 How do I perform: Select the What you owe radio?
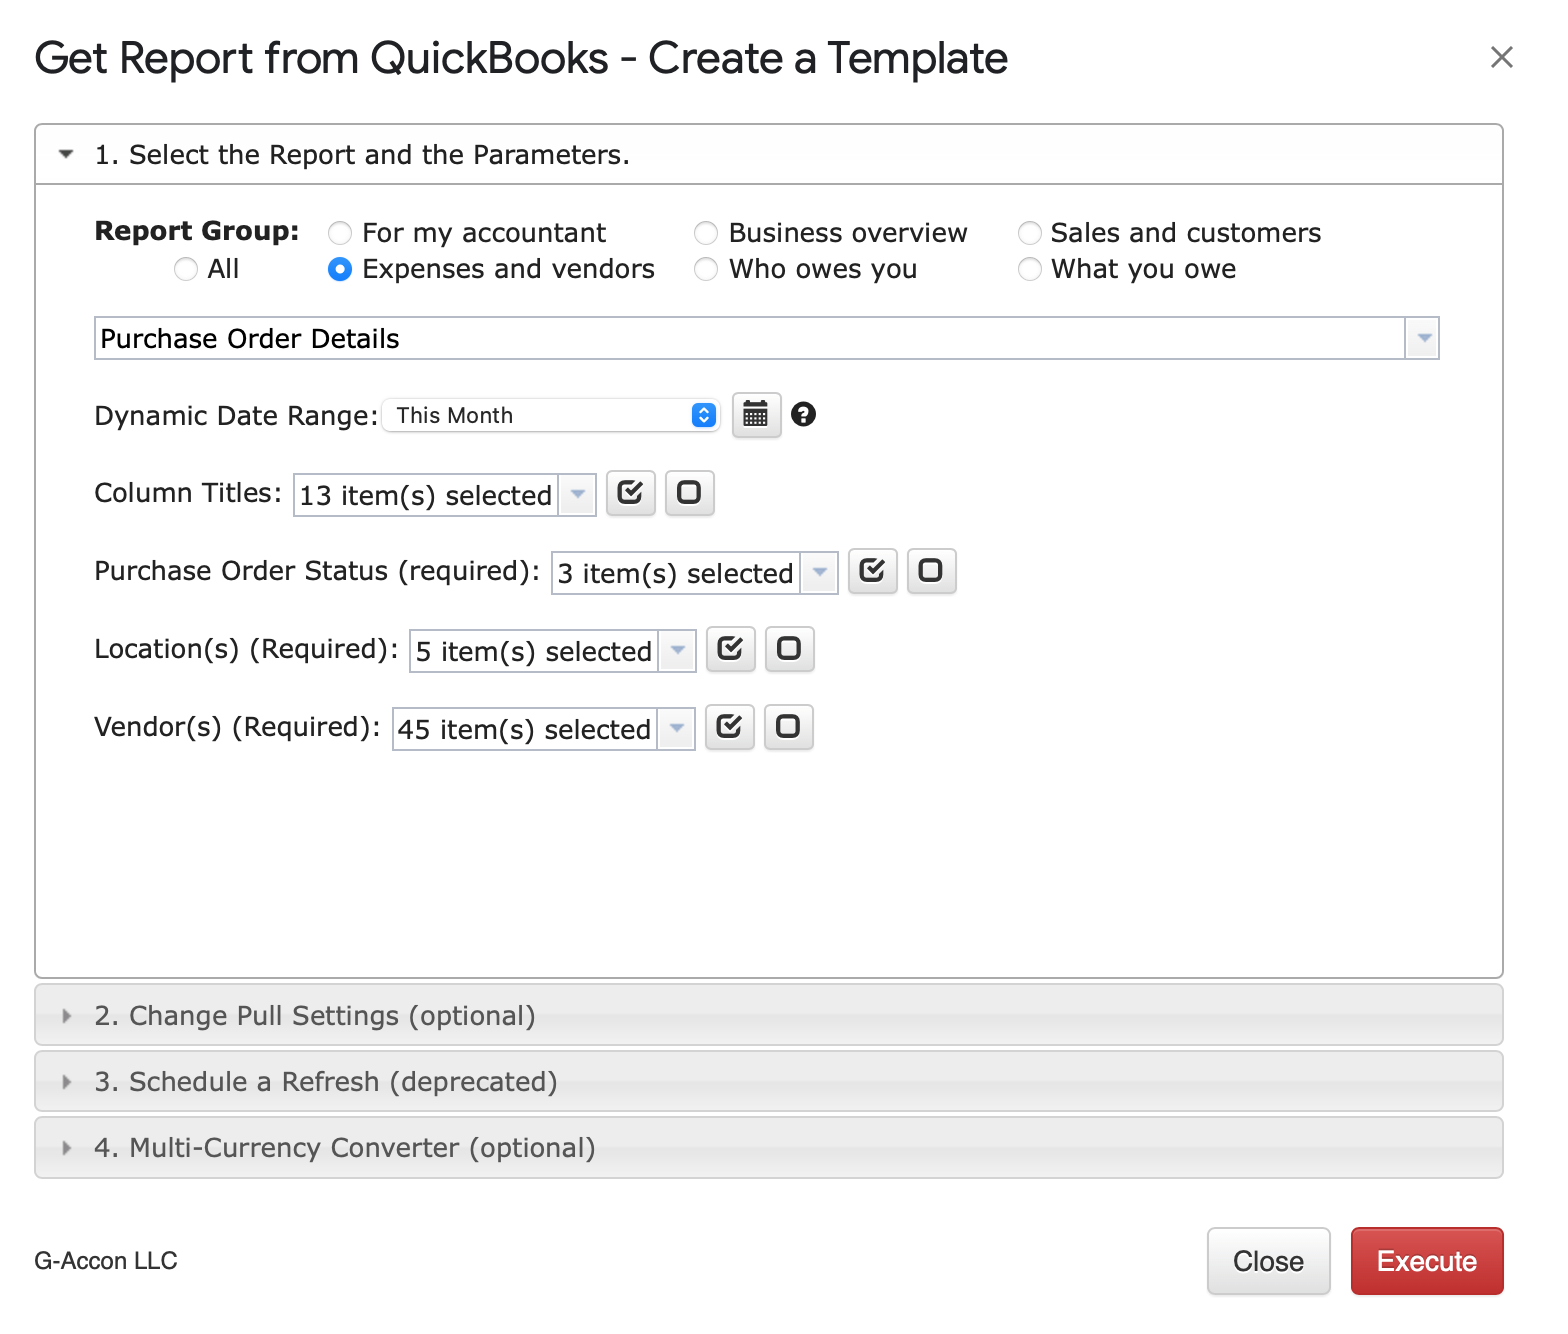pos(1029,269)
